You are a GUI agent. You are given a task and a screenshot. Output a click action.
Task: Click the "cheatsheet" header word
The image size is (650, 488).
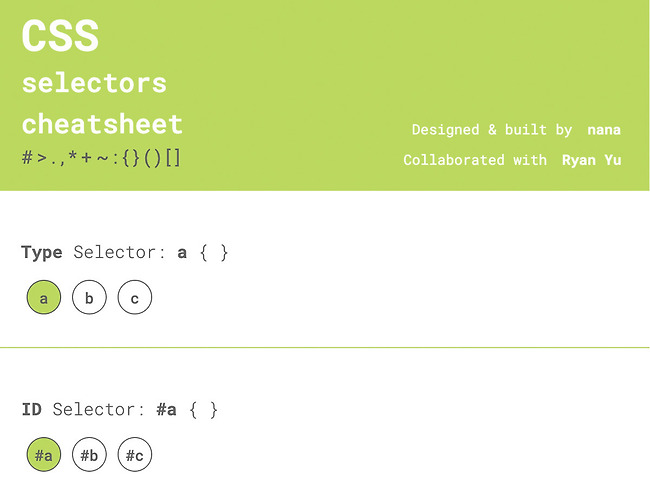pyautogui.click(x=102, y=124)
